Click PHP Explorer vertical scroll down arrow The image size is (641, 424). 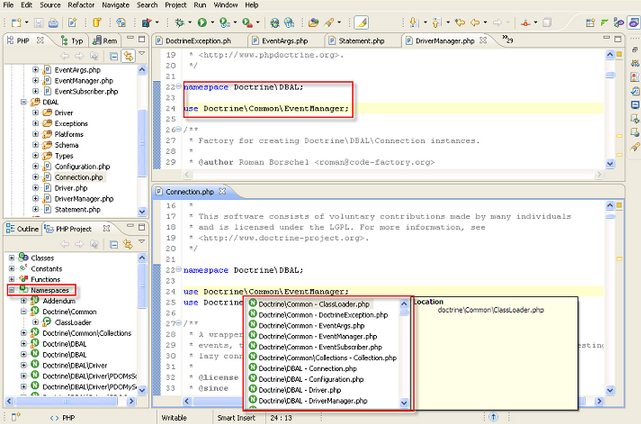tap(142, 211)
